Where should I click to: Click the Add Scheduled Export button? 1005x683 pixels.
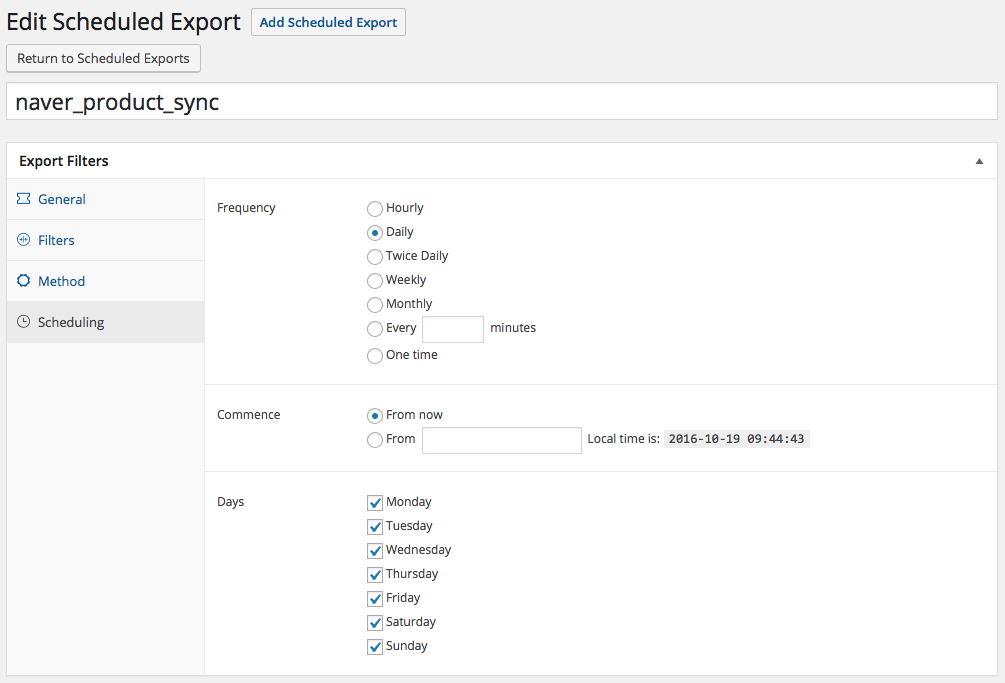tap(328, 22)
